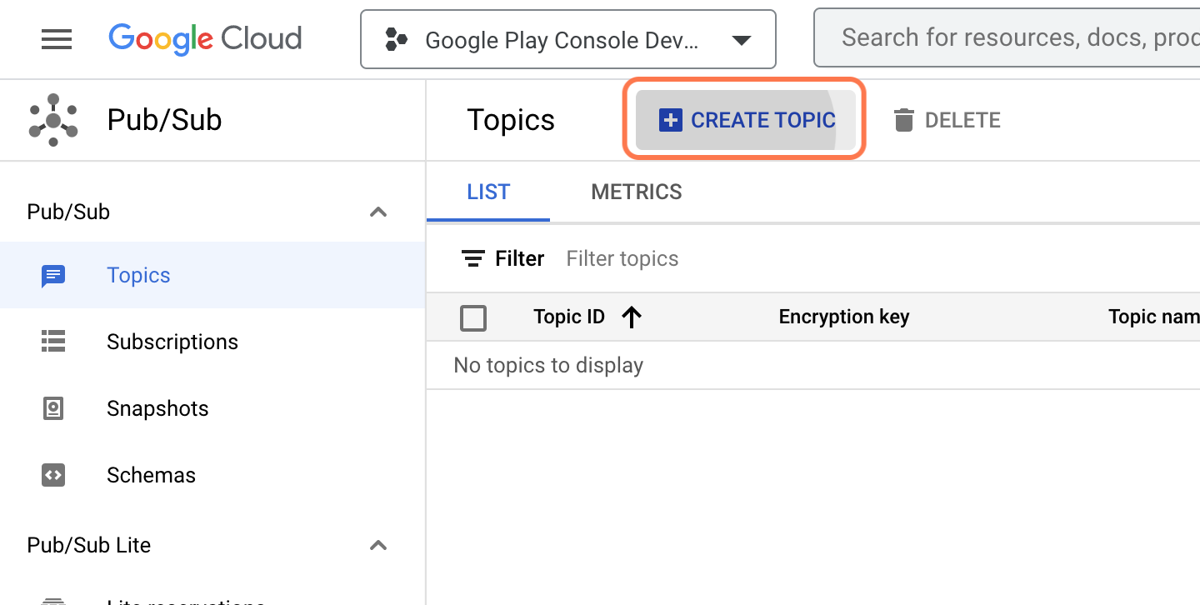
Task: Open Snapshots in the sidebar
Action: [212, 408]
